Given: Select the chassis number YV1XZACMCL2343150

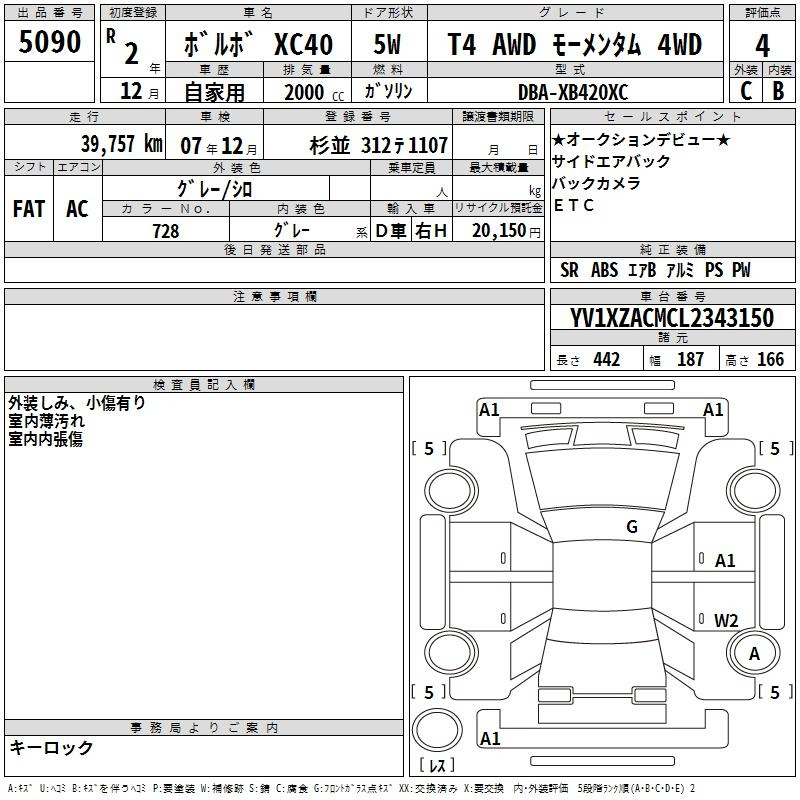Looking at the screenshot, I should [x=672, y=318].
